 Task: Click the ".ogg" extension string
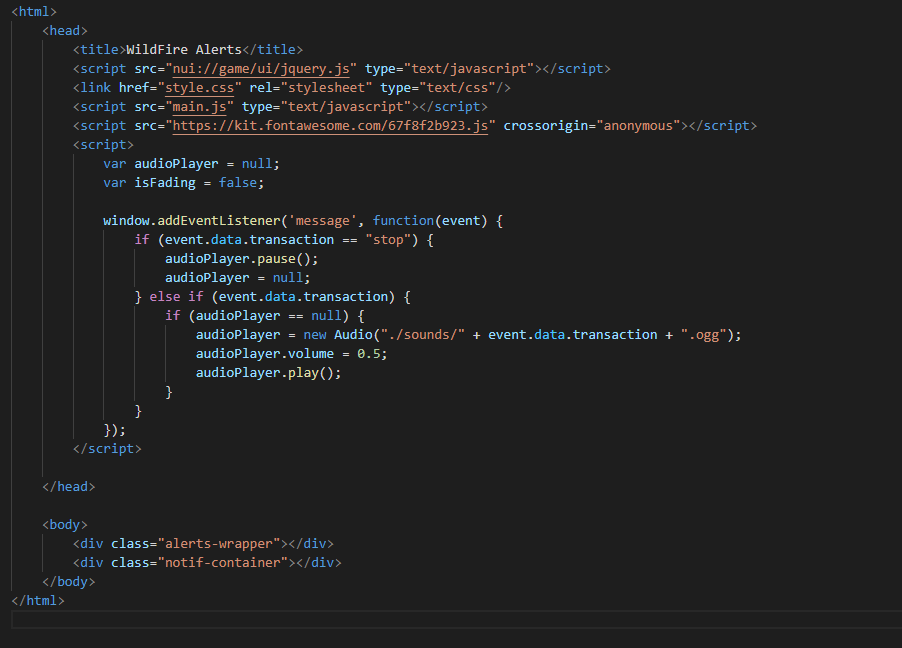pyautogui.click(x=706, y=335)
